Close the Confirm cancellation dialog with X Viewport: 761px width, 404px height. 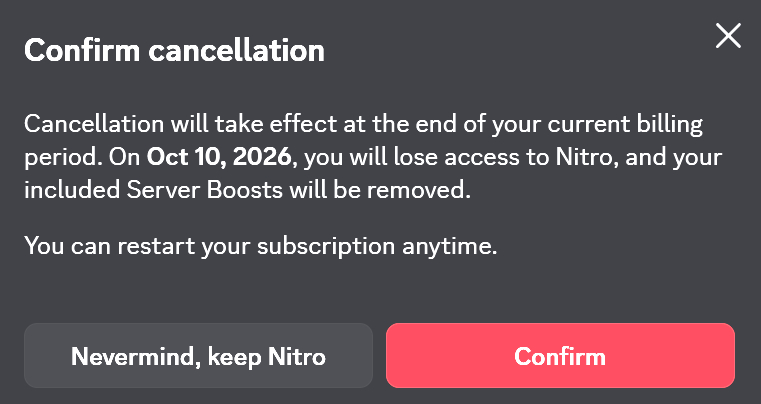pos(727,37)
